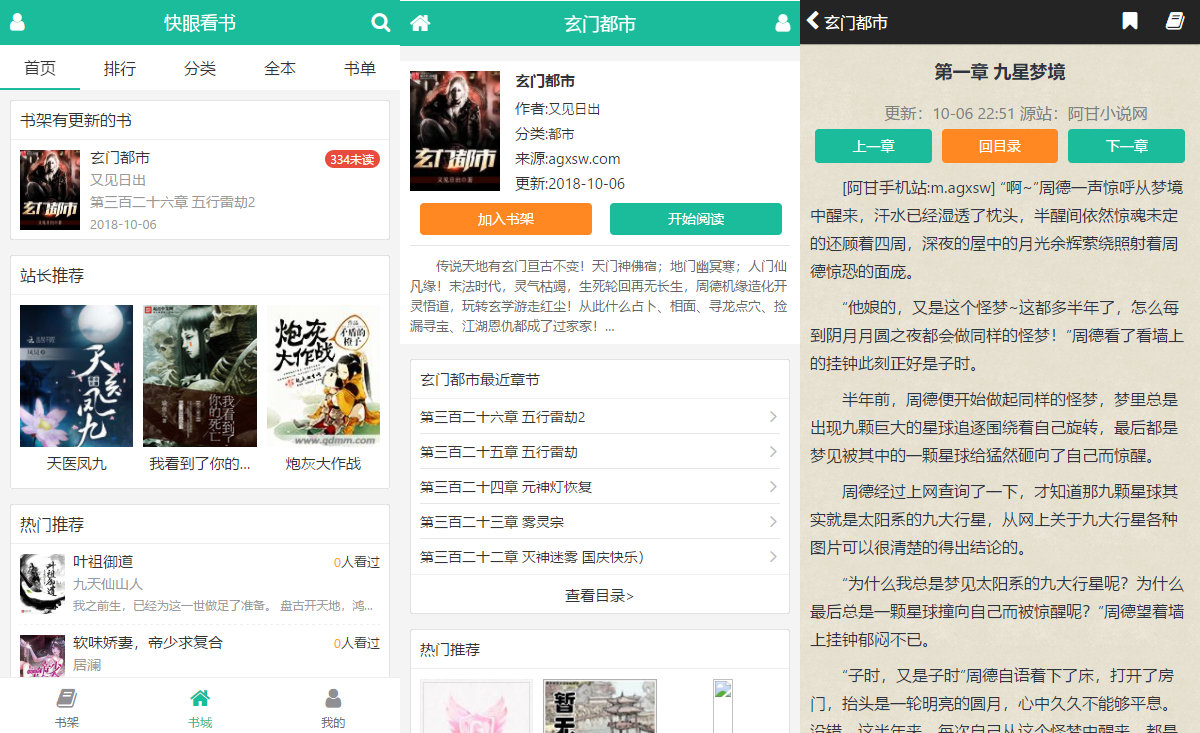Return to catalog with 回目录
The height and width of the screenshot is (733, 1200).
1000,146
